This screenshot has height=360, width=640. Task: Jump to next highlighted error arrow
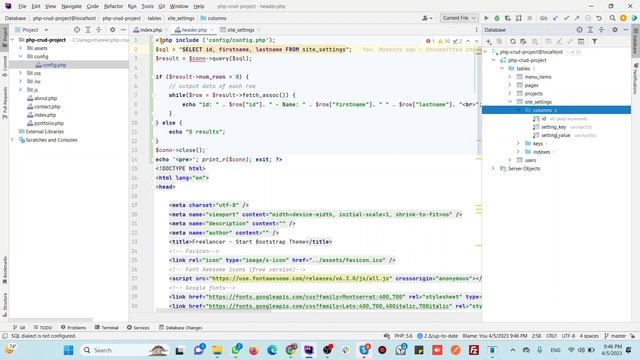click(x=476, y=41)
